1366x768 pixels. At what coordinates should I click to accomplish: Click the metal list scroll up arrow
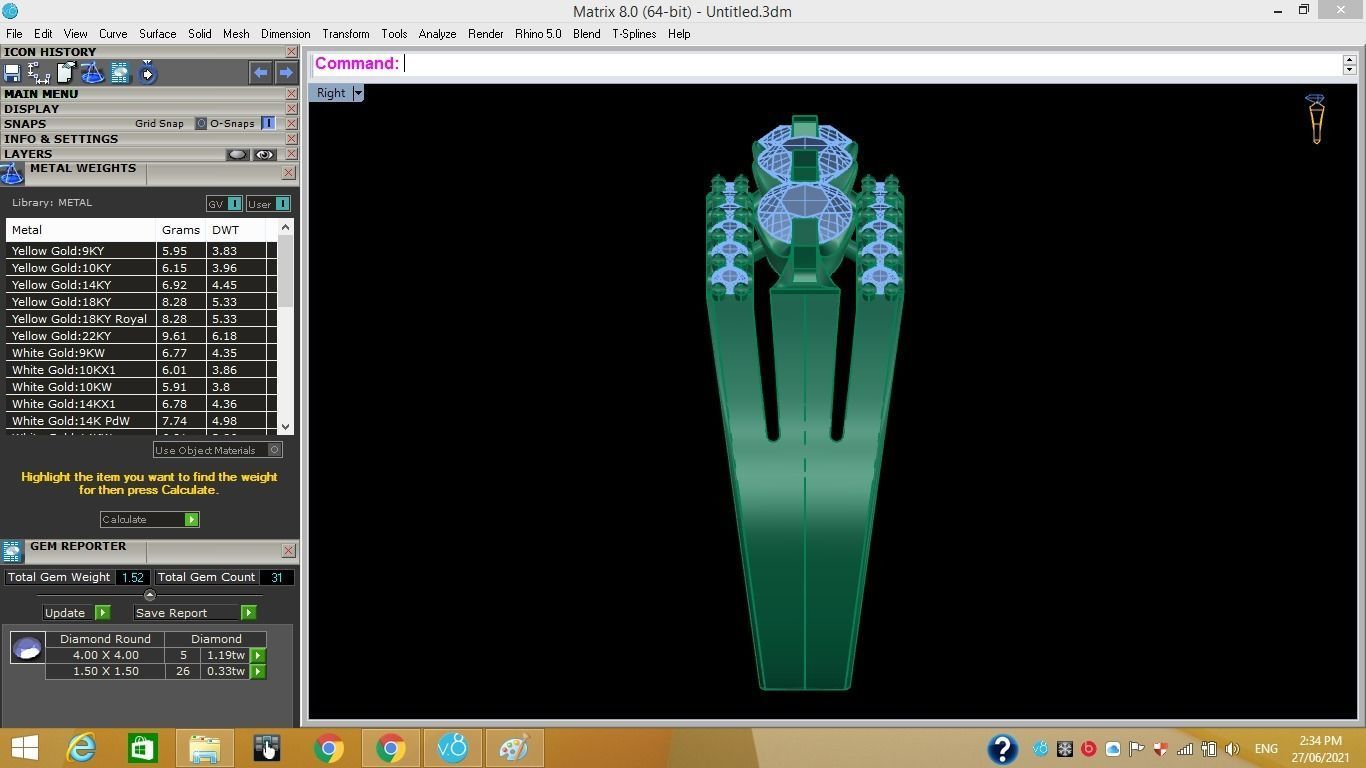click(x=286, y=228)
